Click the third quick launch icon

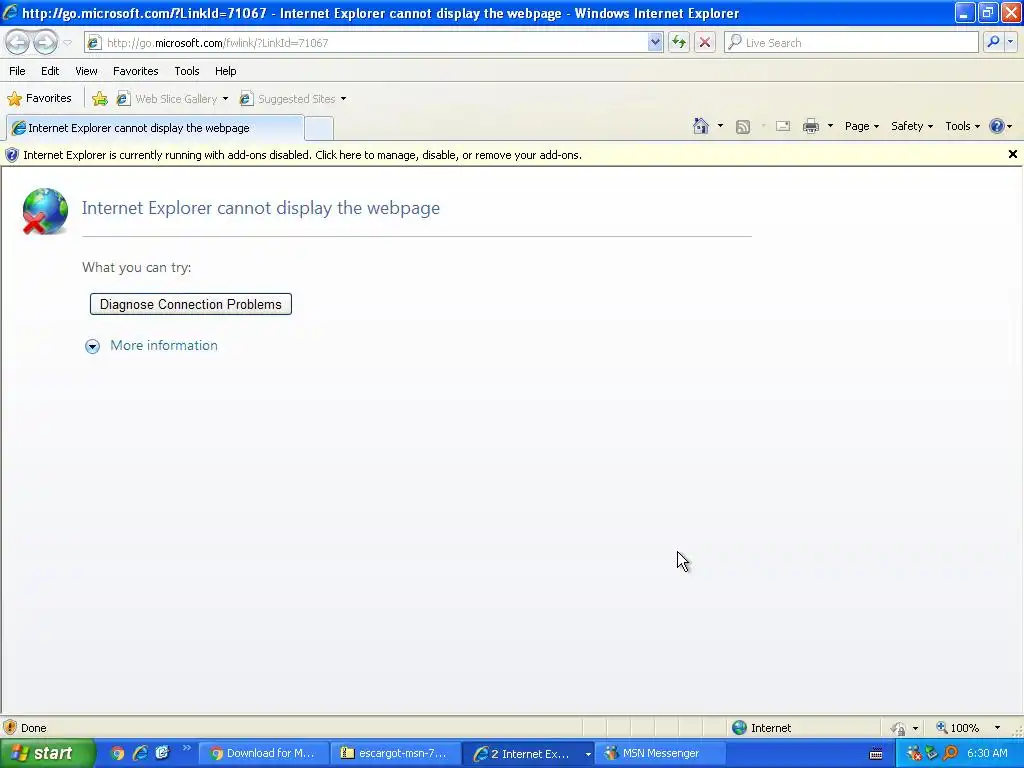(162, 753)
